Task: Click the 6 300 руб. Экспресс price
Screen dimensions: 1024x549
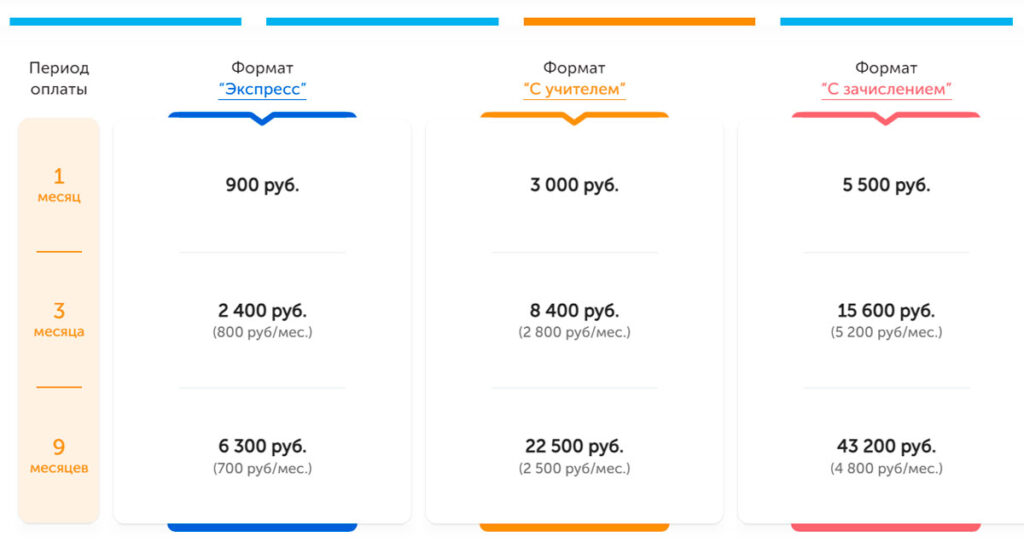Action: (x=262, y=446)
